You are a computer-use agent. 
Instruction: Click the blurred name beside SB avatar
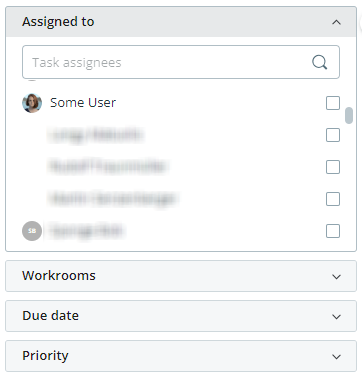point(87,231)
